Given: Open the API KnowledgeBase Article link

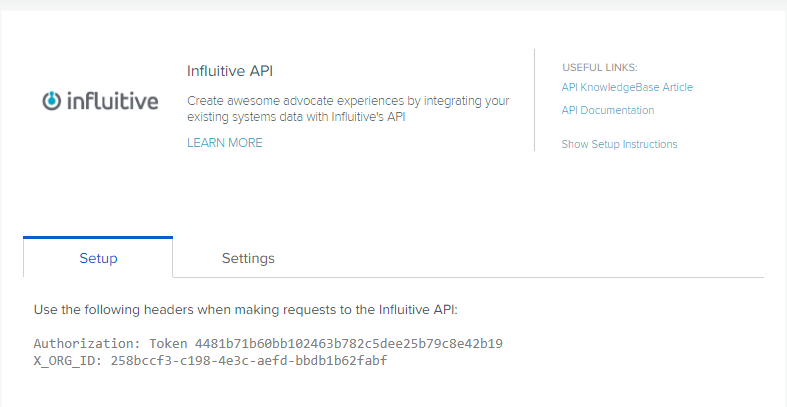Looking at the screenshot, I should pyautogui.click(x=627, y=87).
